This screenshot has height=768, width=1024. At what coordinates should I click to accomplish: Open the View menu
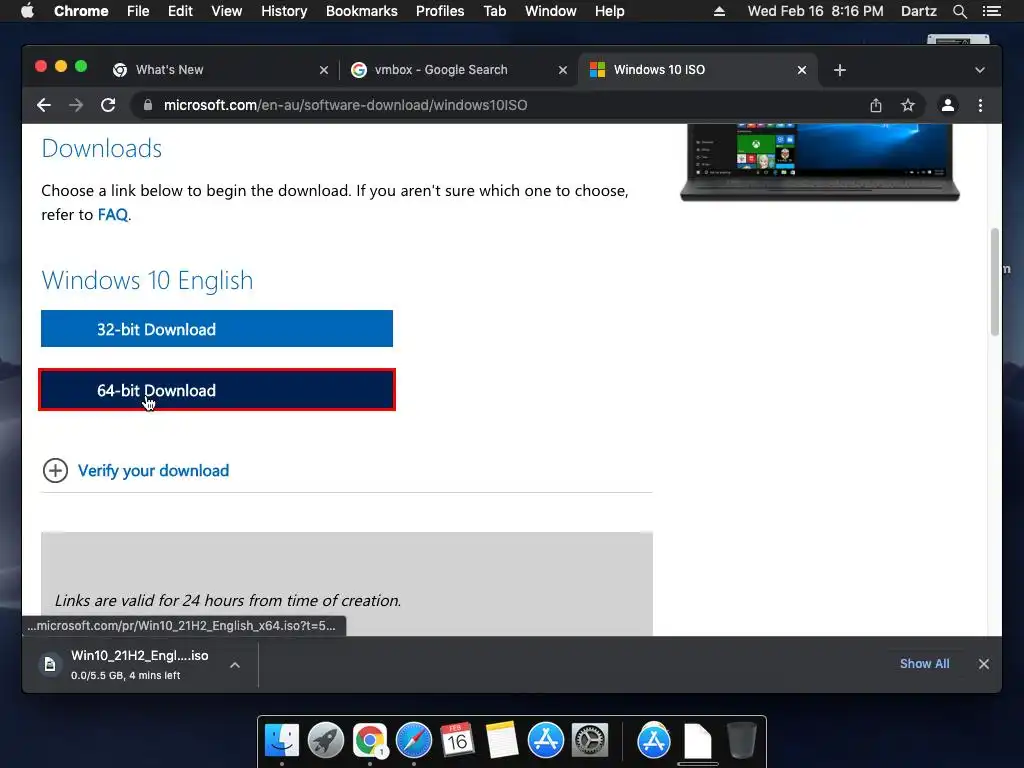[227, 11]
